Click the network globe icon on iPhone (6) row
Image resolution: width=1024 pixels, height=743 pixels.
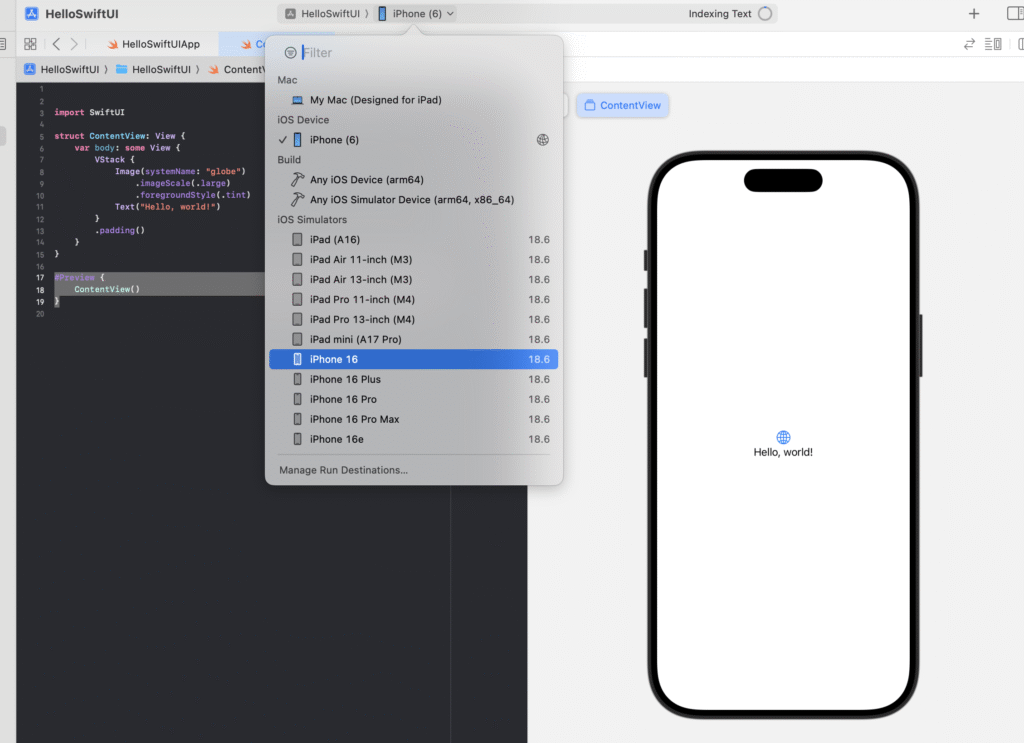pos(543,140)
